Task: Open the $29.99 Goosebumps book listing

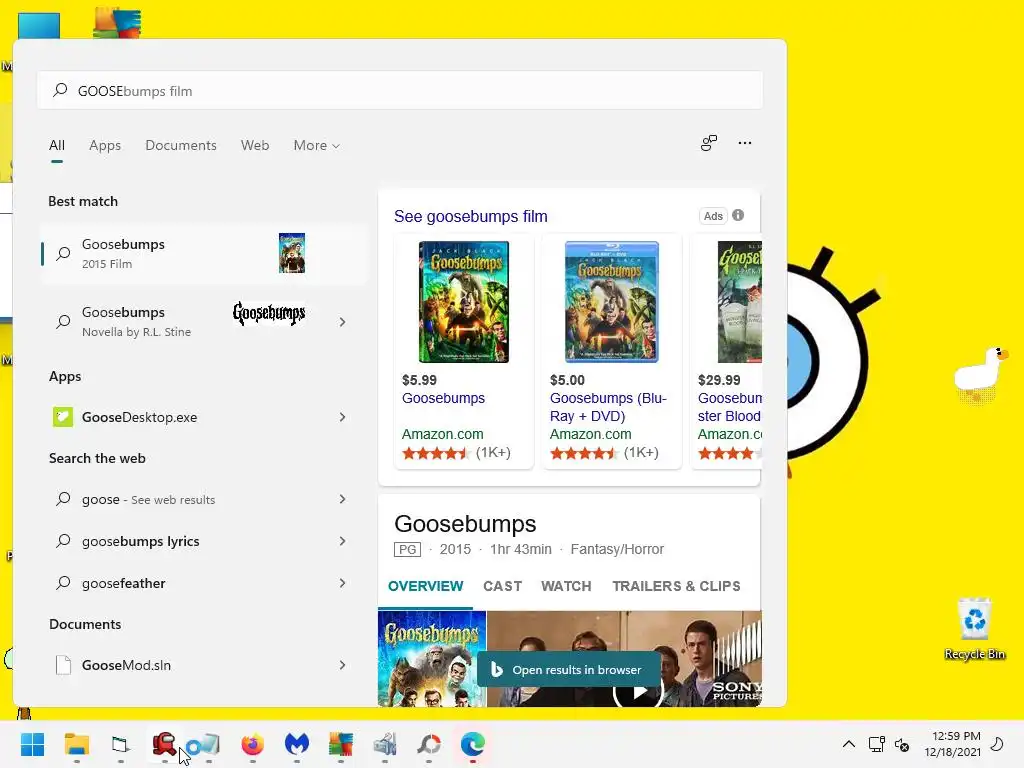Action: 728,351
